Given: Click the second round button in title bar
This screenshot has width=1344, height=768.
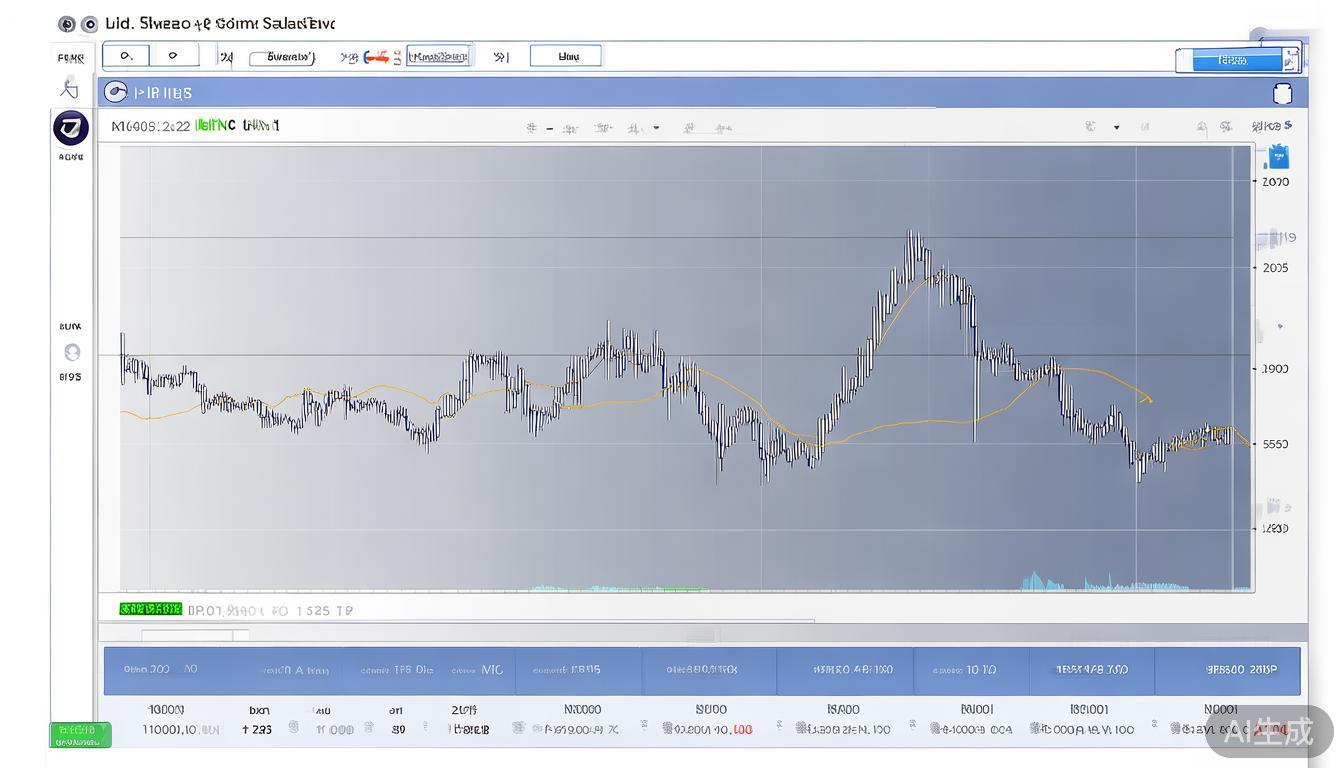Looking at the screenshot, I should pos(89,24).
